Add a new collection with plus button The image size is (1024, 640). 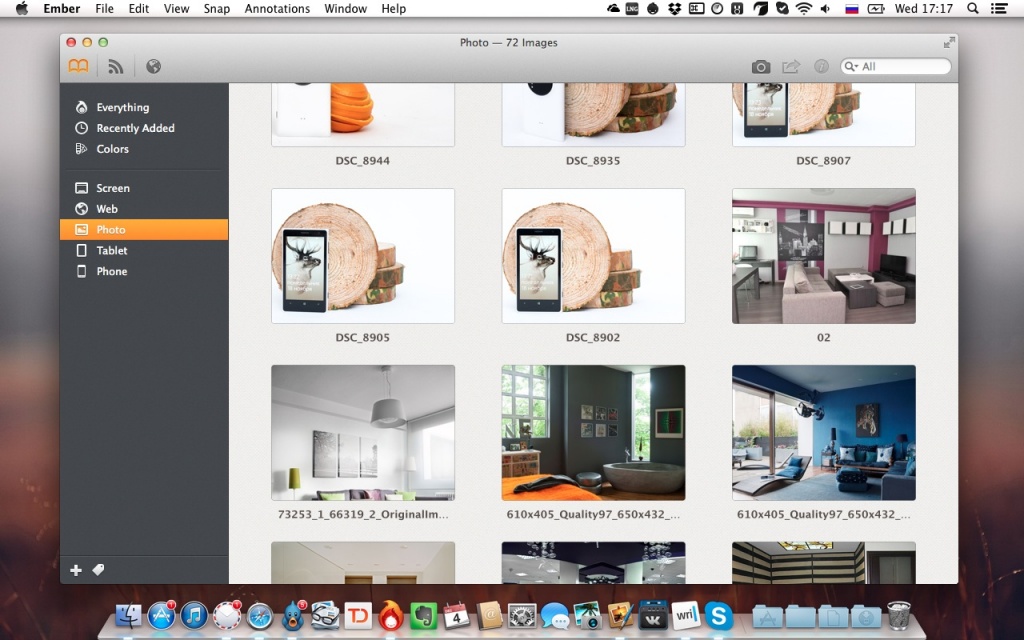click(x=76, y=570)
